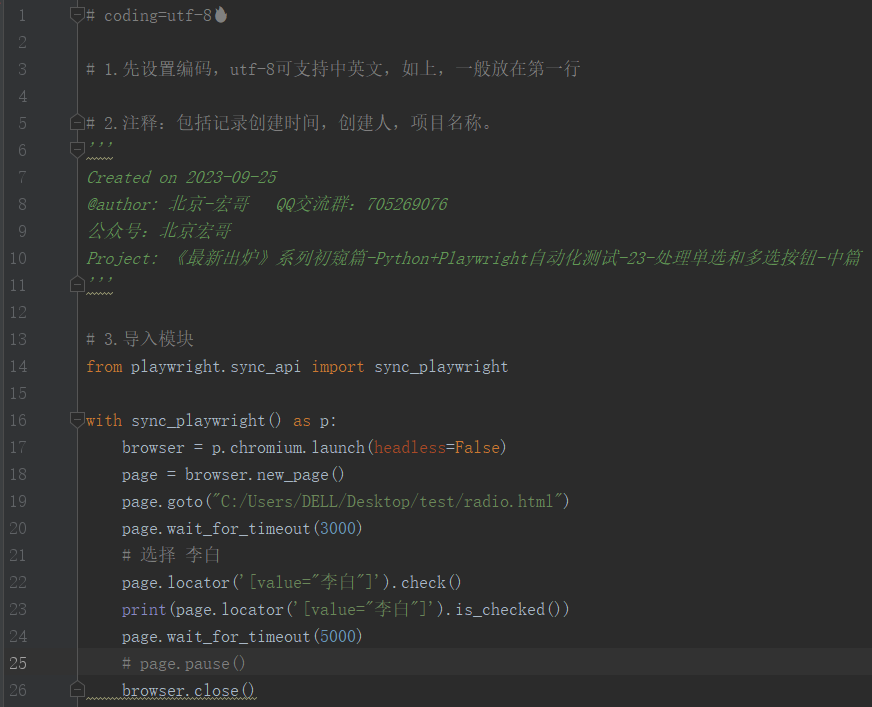Collapse docstring fold marker on line 6
872x707 pixels.
coord(77,149)
